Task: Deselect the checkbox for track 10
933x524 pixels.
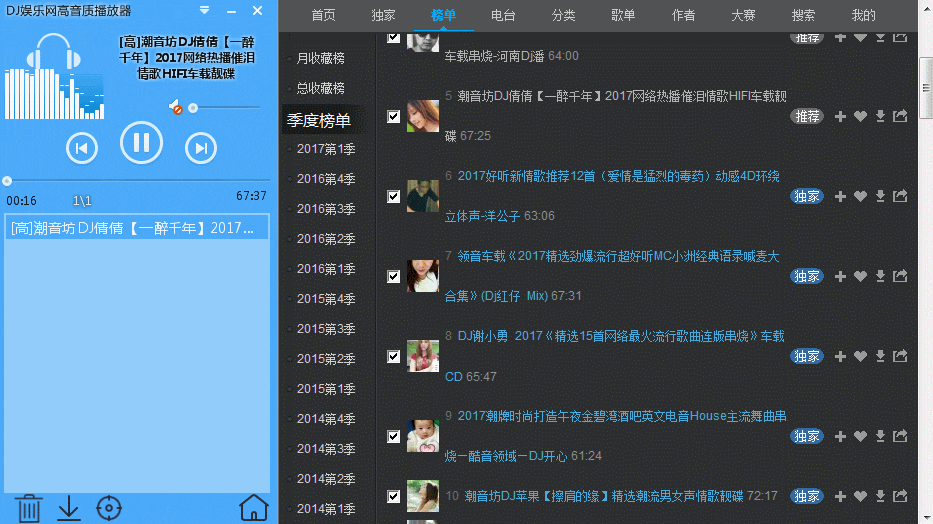Action: coord(393,496)
